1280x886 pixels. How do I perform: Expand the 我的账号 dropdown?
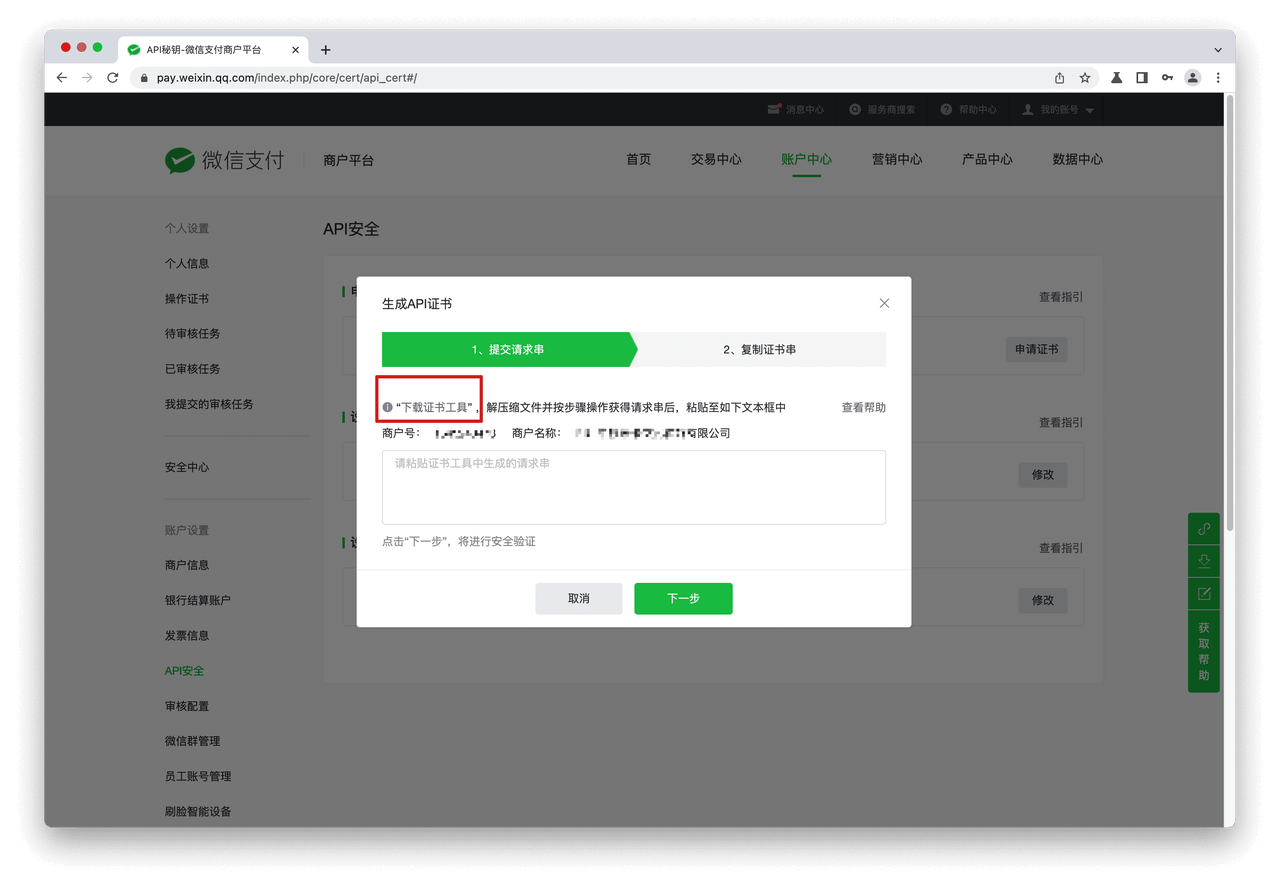[1089, 110]
